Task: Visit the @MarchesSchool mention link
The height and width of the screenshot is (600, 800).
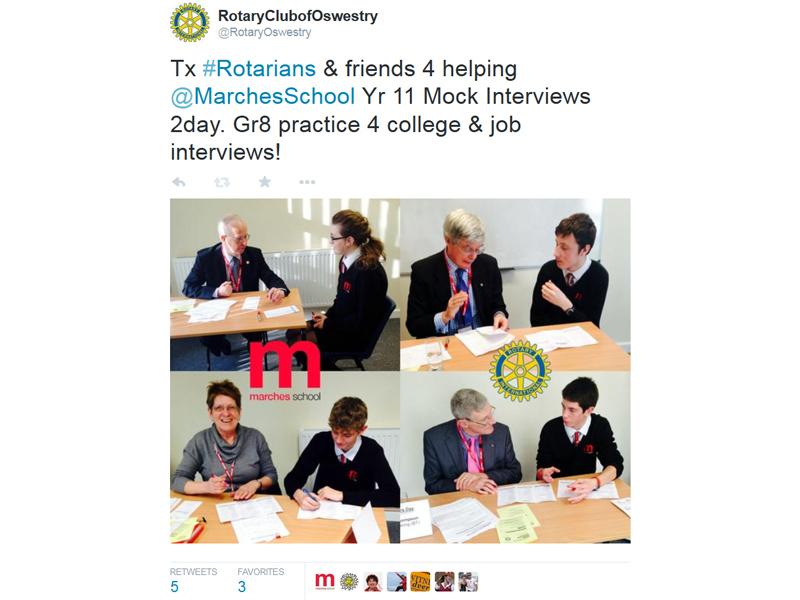Action: click(263, 96)
